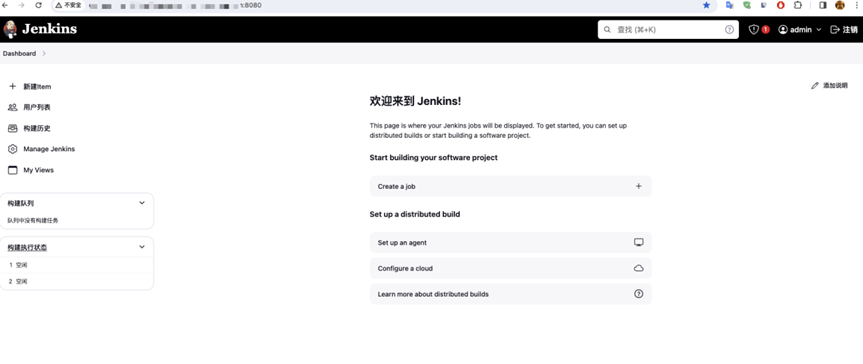Expand the admin dropdown chevron

[x=818, y=30]
